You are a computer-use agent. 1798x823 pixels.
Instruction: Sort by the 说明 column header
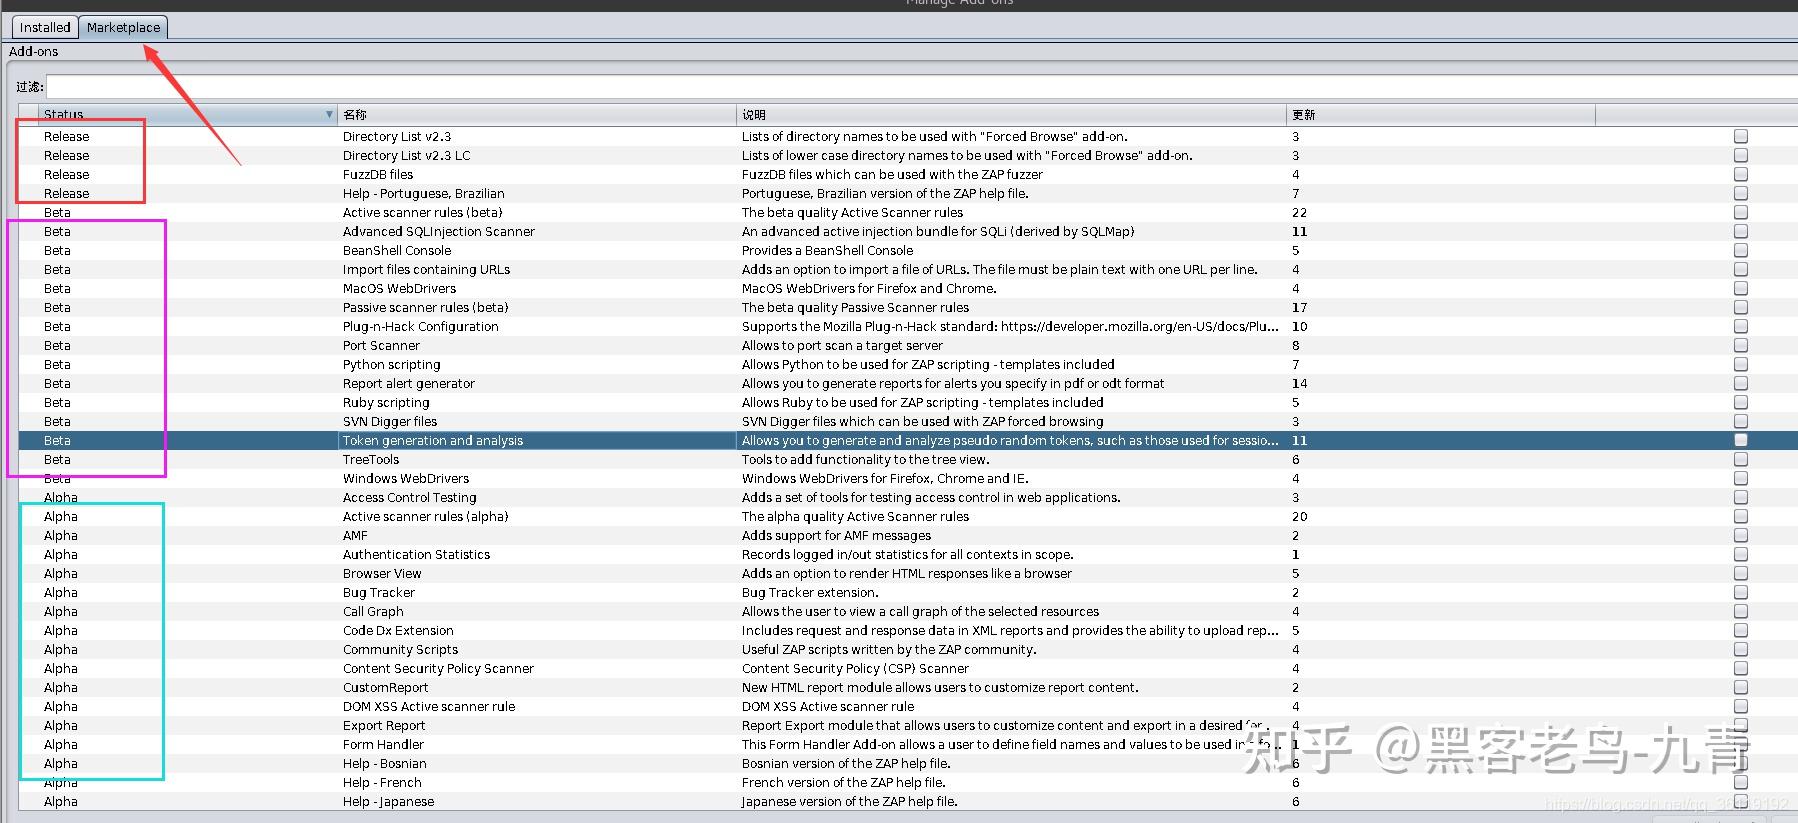[1011, 114]
